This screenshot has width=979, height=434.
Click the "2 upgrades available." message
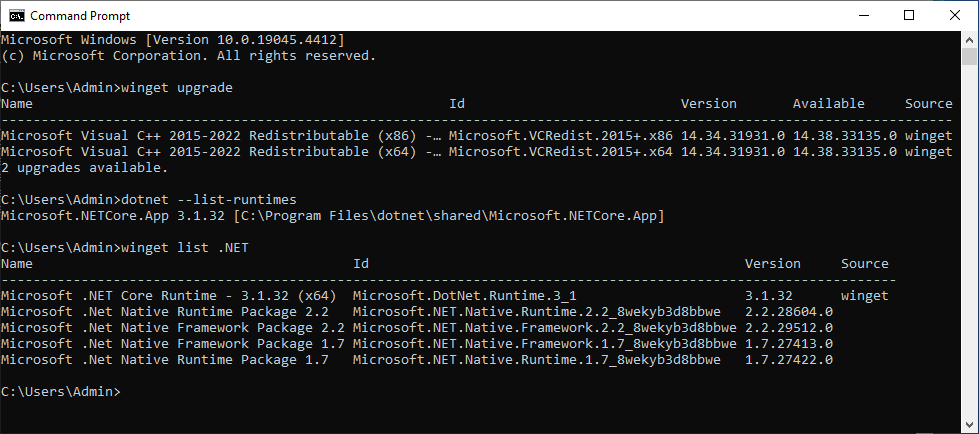tap(84, 168)
